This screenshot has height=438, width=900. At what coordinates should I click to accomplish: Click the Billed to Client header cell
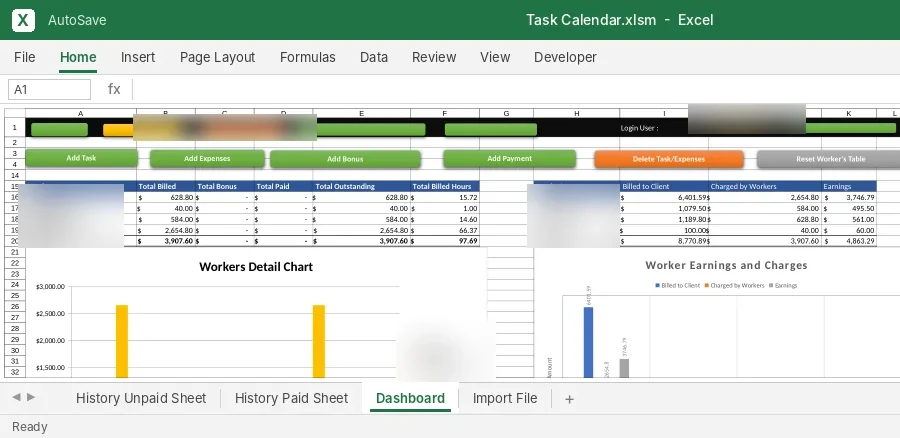point(664,187)
